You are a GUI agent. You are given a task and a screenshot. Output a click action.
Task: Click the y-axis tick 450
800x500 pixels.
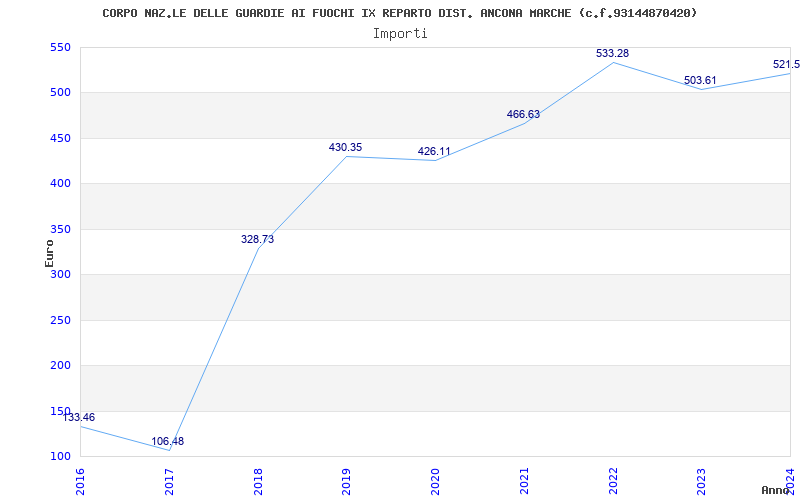(59, 138)
